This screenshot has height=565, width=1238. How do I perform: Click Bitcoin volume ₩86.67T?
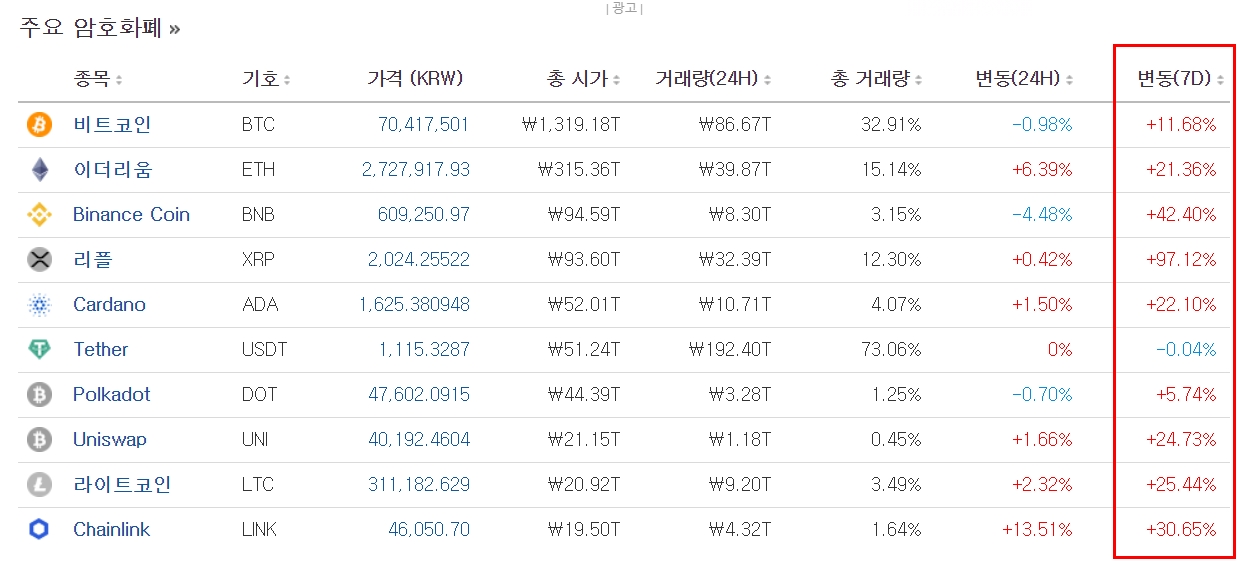(x=735, y=125)
